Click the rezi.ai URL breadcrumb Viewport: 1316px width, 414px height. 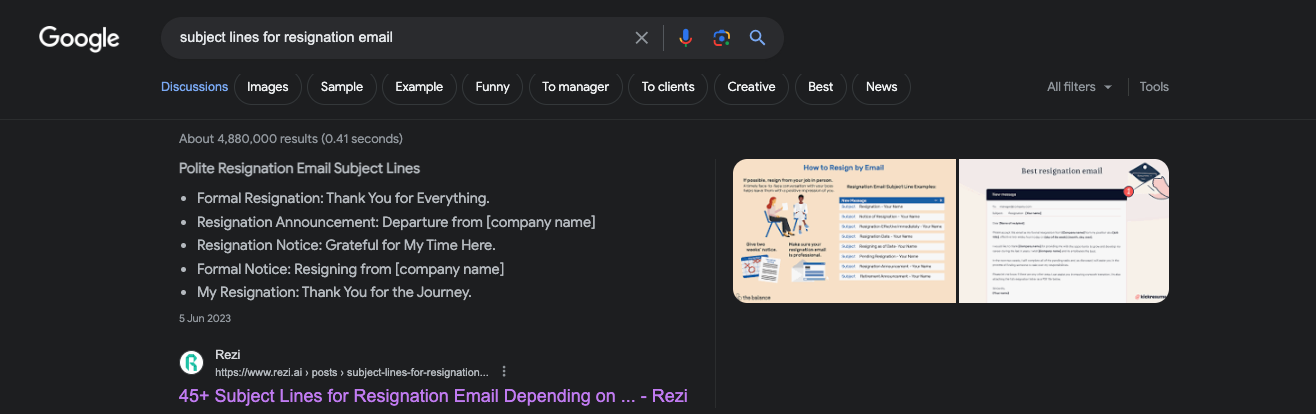pos(352,372)
